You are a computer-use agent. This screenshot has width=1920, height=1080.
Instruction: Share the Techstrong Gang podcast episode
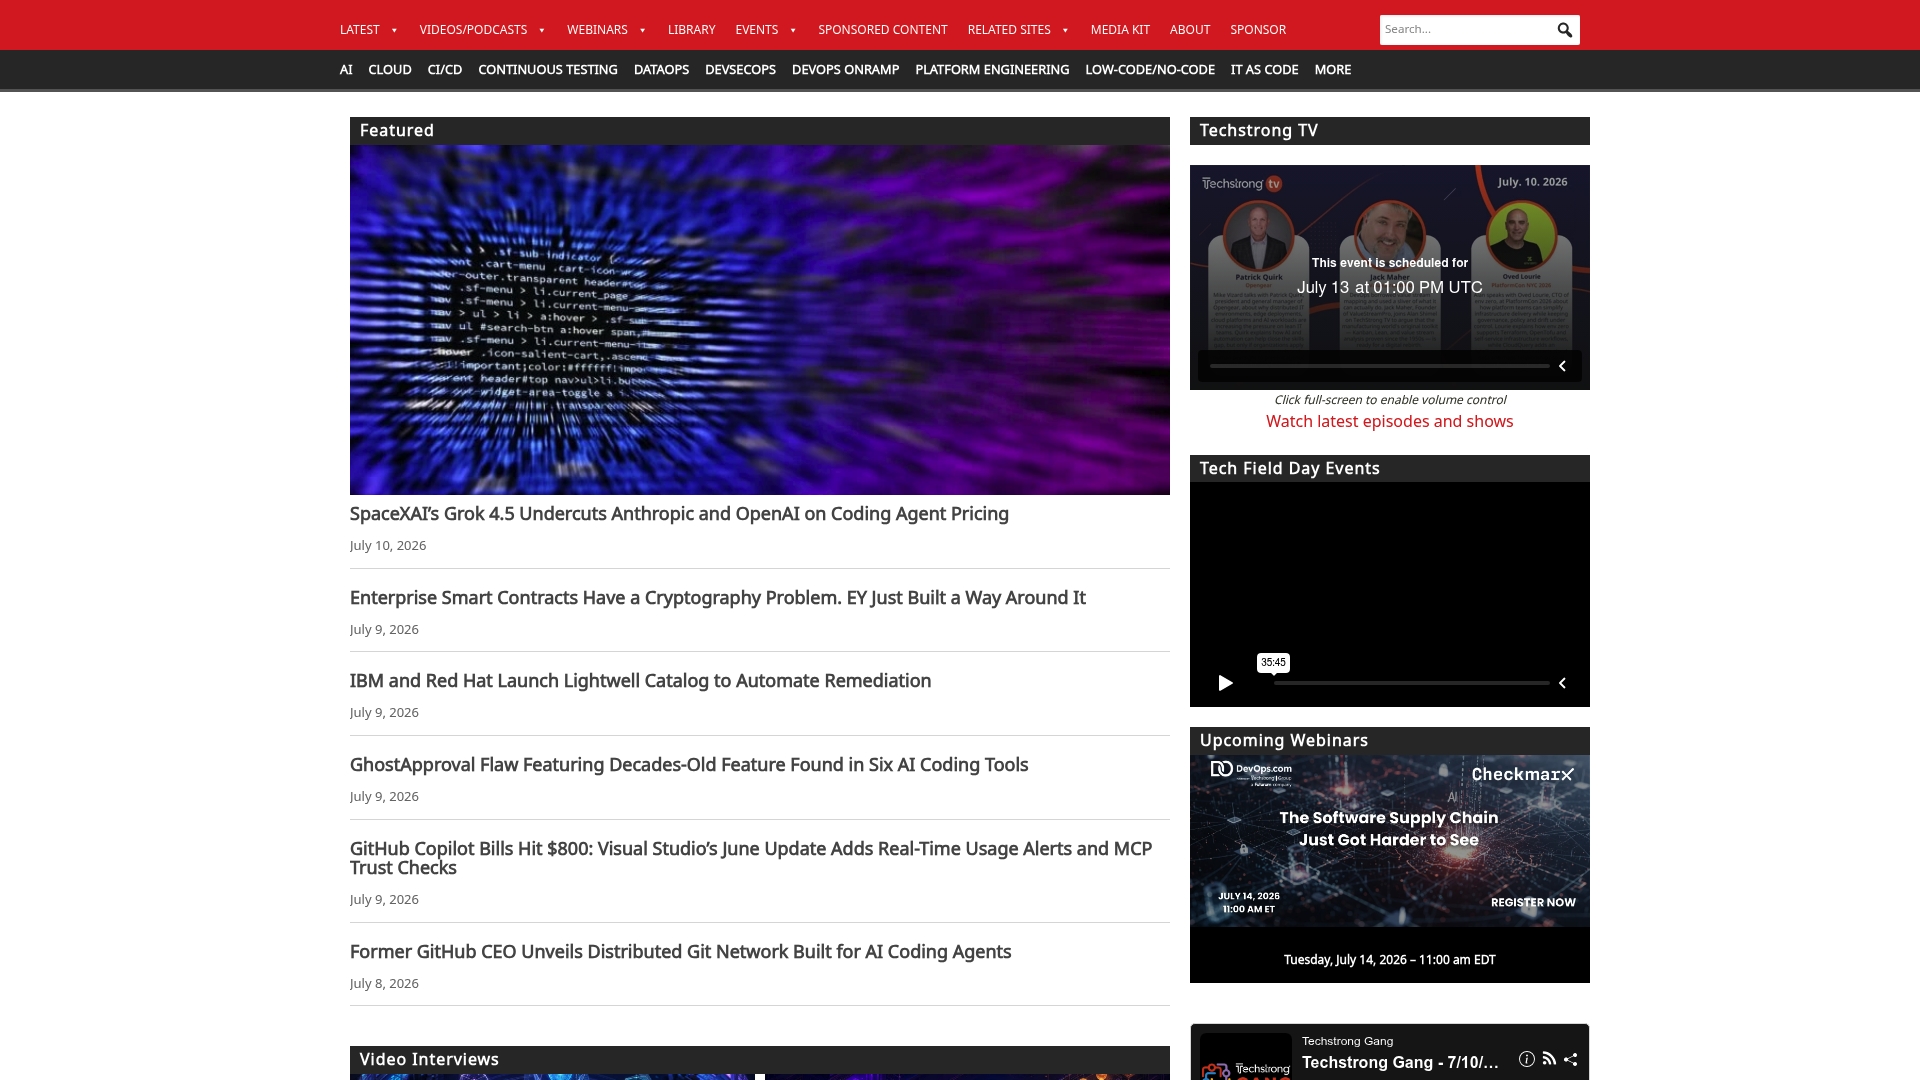click(x=1571, y=1059)
